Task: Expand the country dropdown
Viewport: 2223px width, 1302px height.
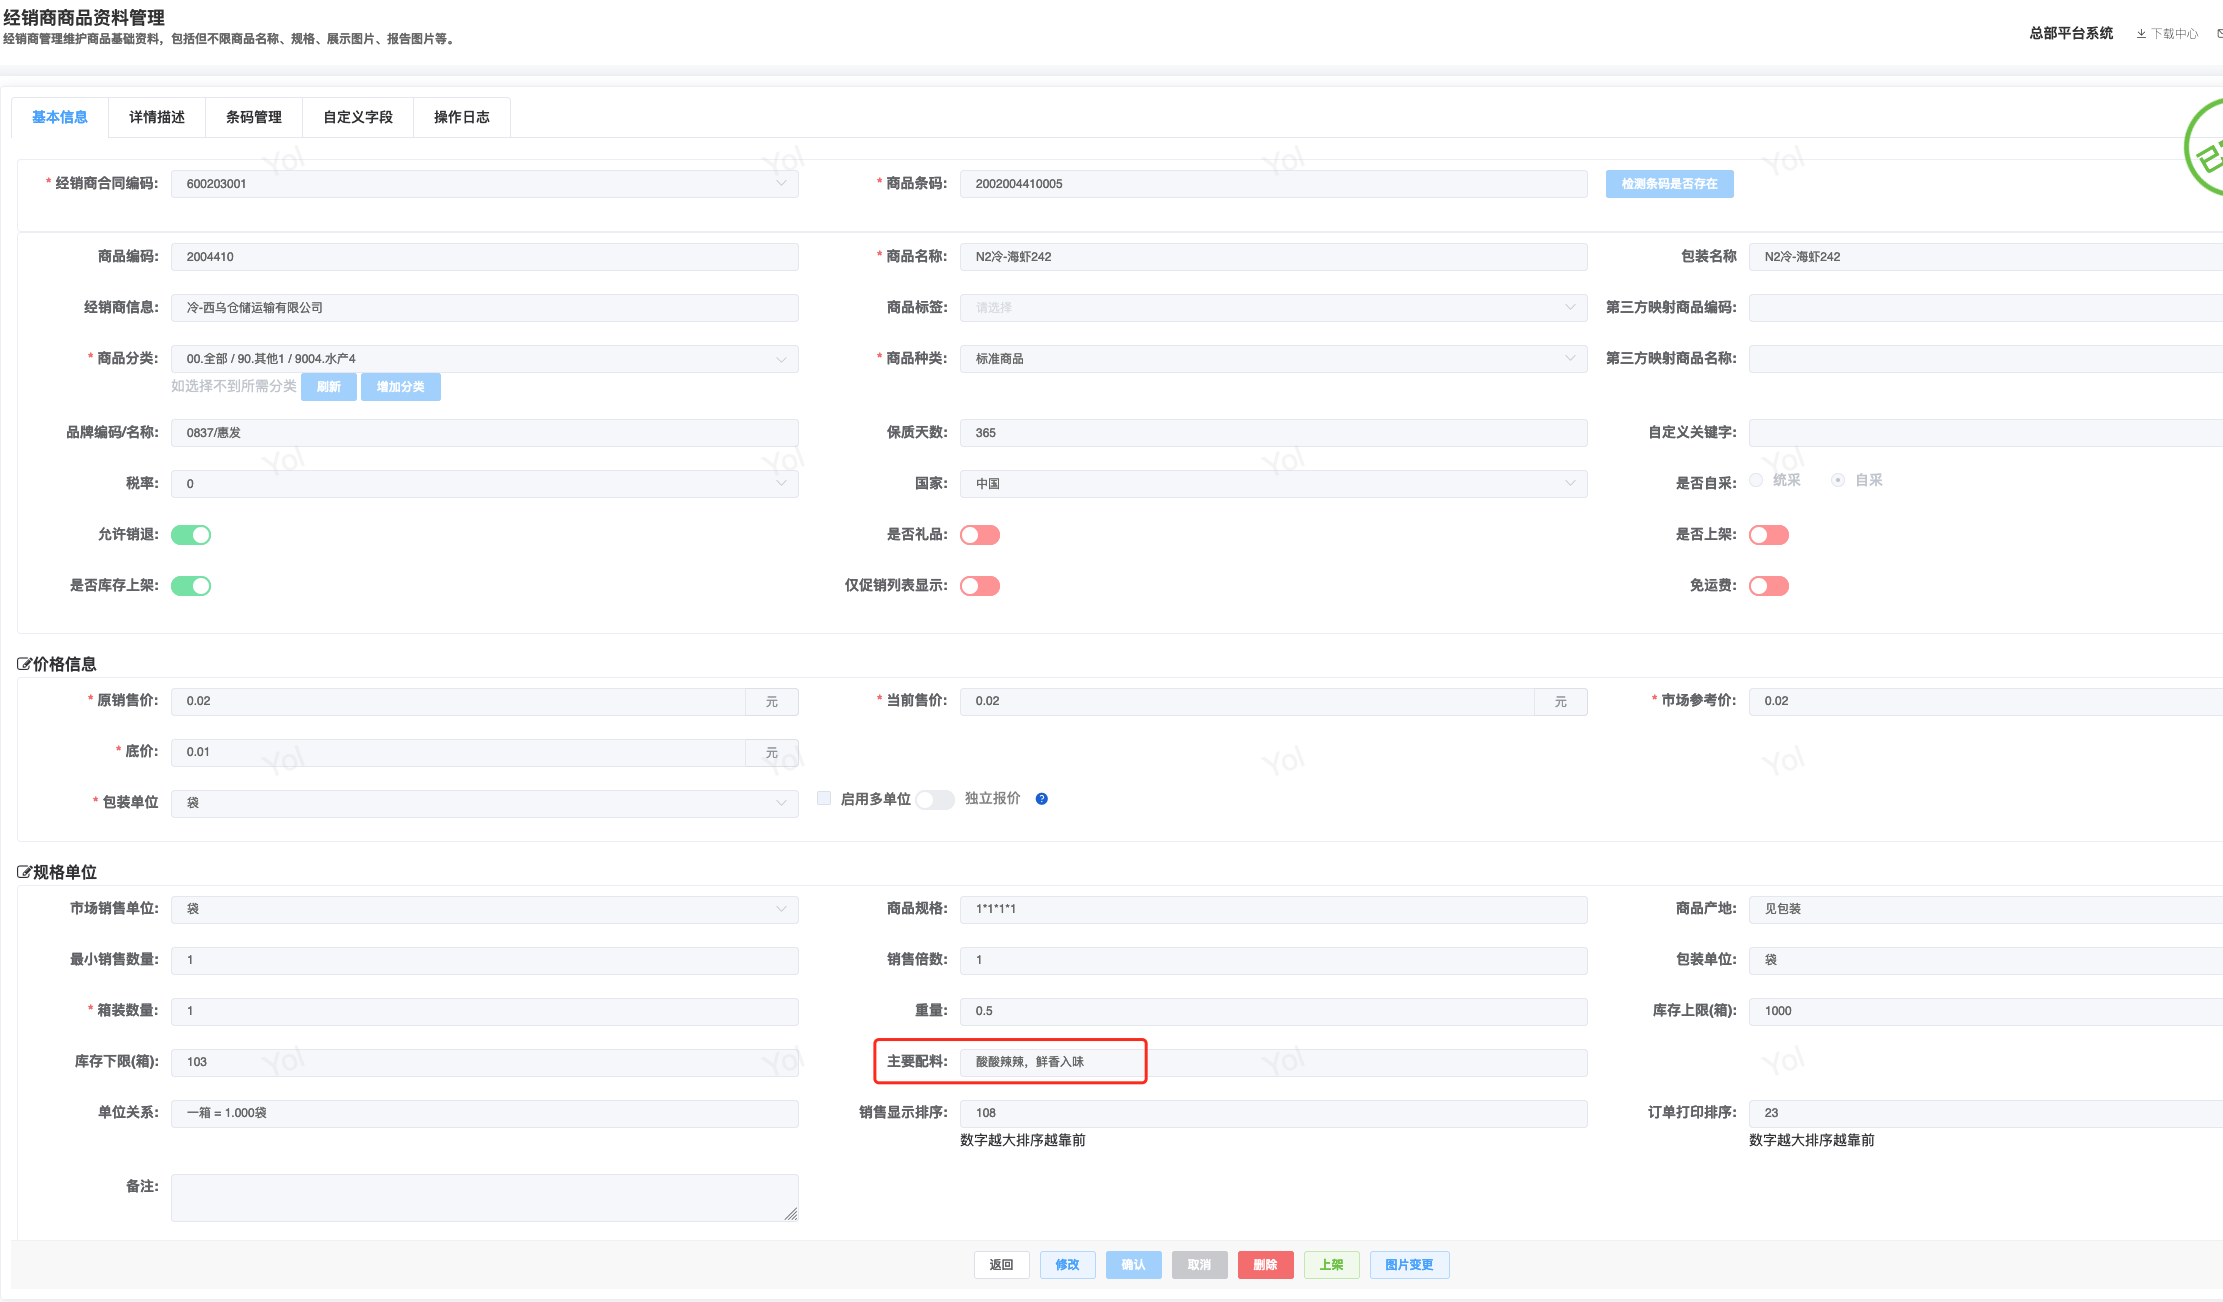Action: click(x=1272, y=484)
